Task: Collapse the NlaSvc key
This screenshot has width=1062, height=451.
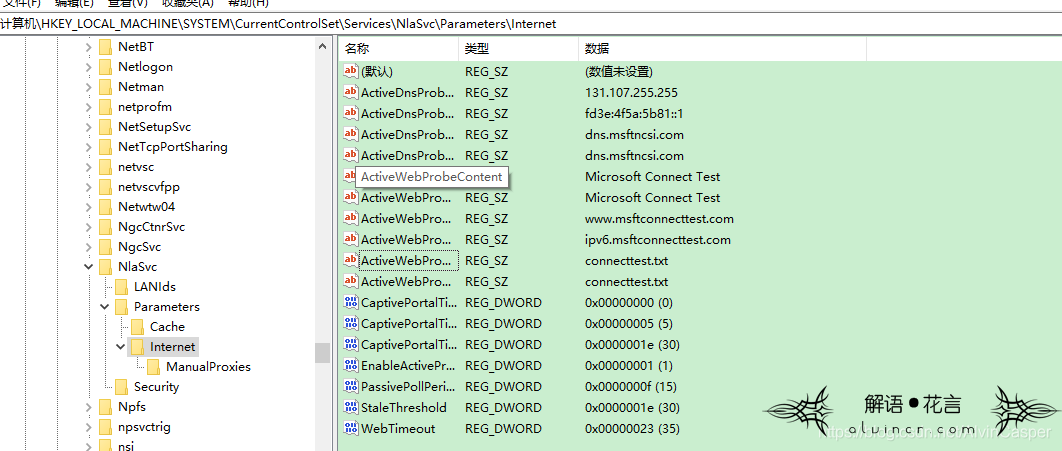Action: click(x=89, y=267)
